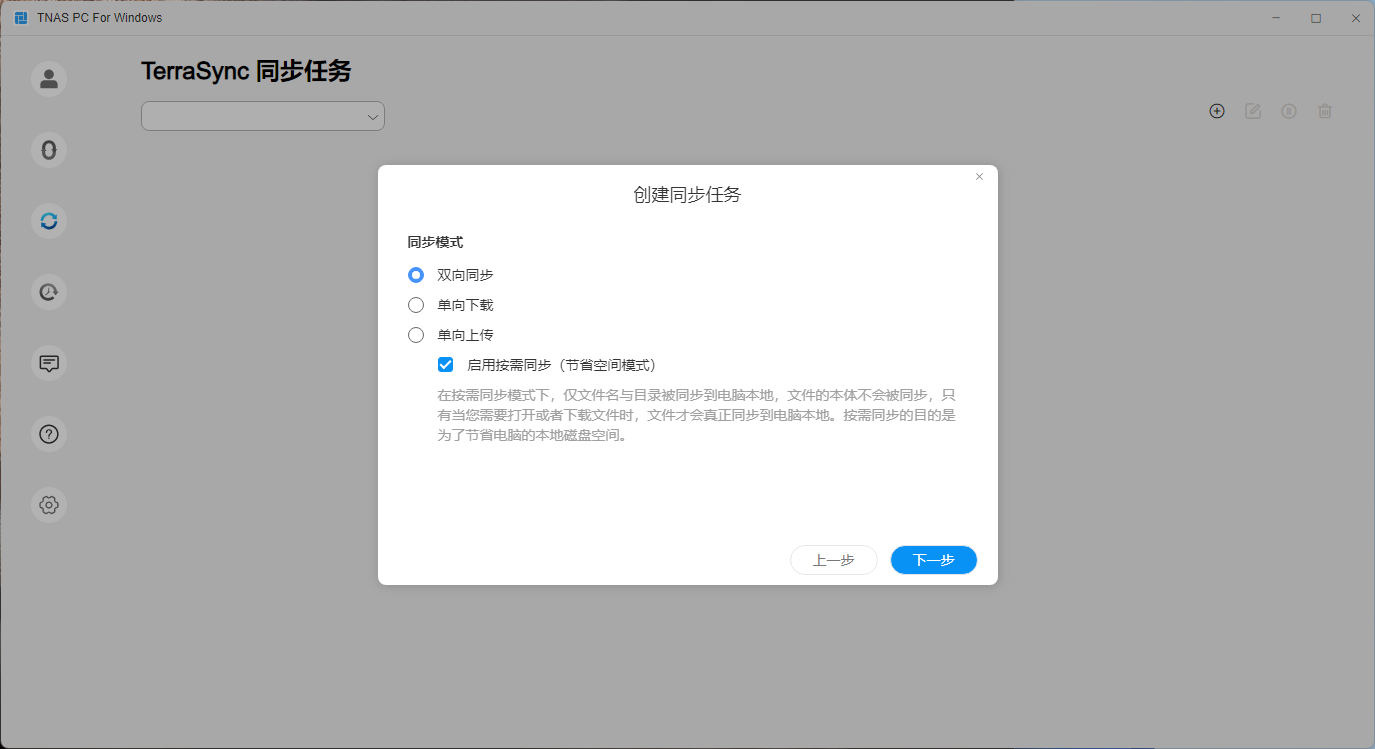
Task: Maximize the TNAS PC window
Action: (1316, 18)
